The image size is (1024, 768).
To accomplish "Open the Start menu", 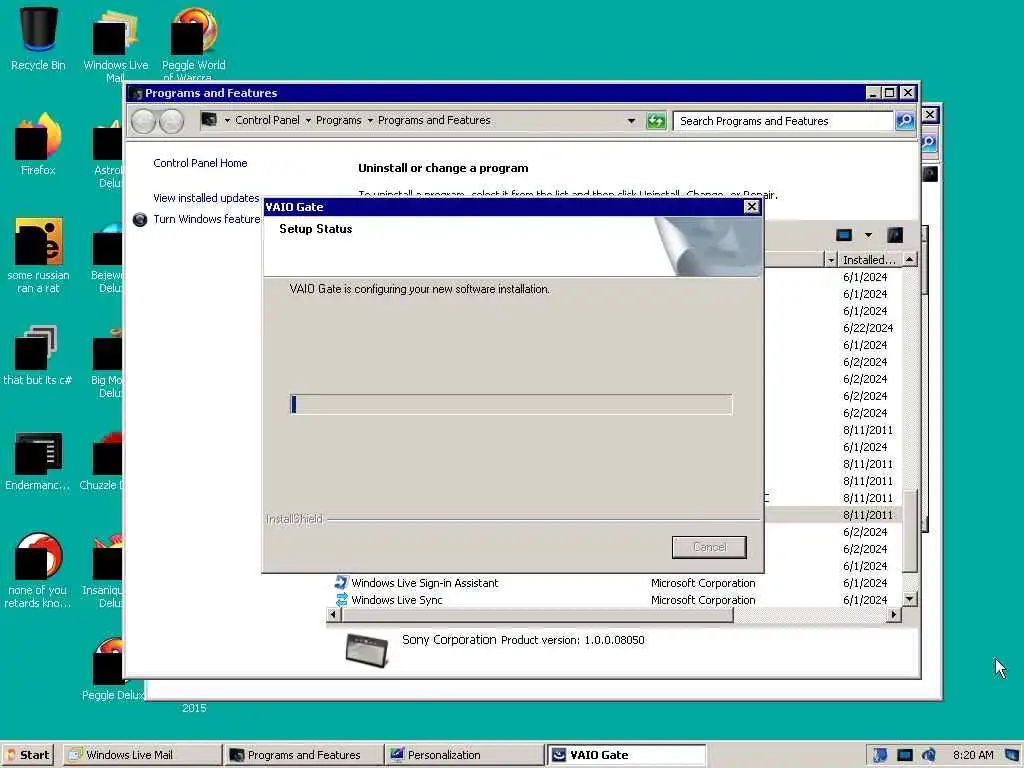I will click(28, 755).
